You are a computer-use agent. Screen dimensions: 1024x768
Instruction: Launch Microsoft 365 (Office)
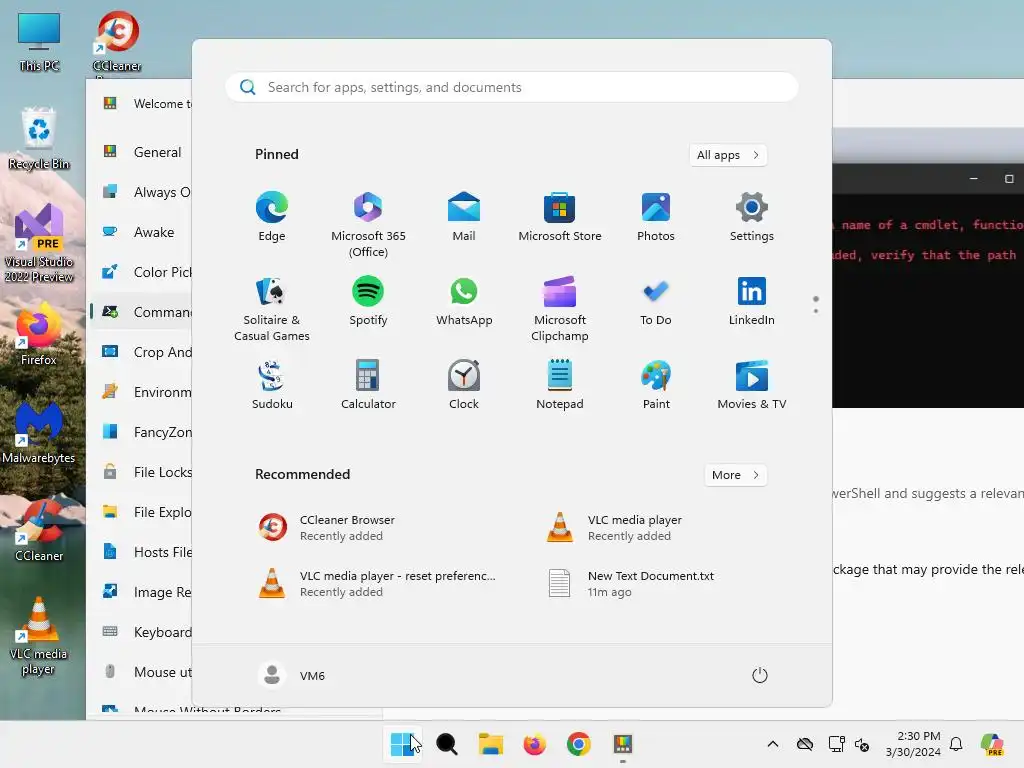pyautogui.click(x=368, y=225)
